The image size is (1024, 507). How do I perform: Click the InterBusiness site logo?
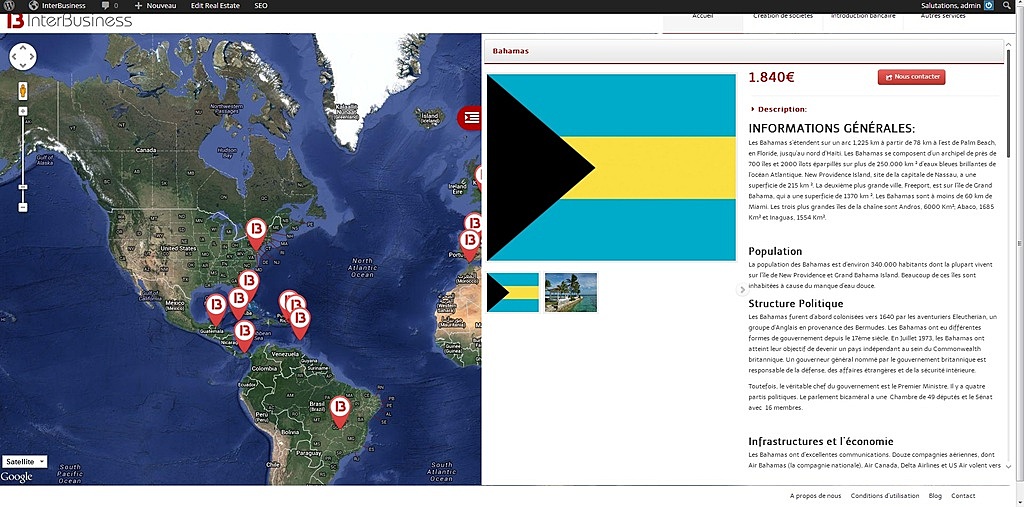pos(69,21)
